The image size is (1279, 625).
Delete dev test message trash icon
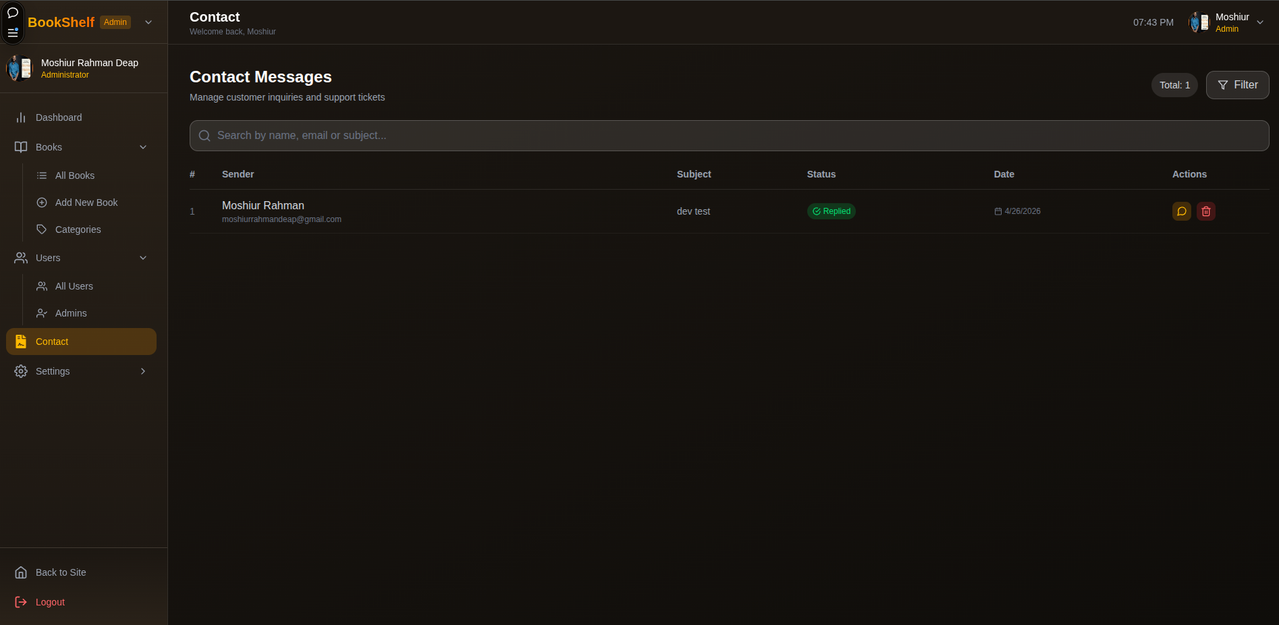tap(1206, 211)
